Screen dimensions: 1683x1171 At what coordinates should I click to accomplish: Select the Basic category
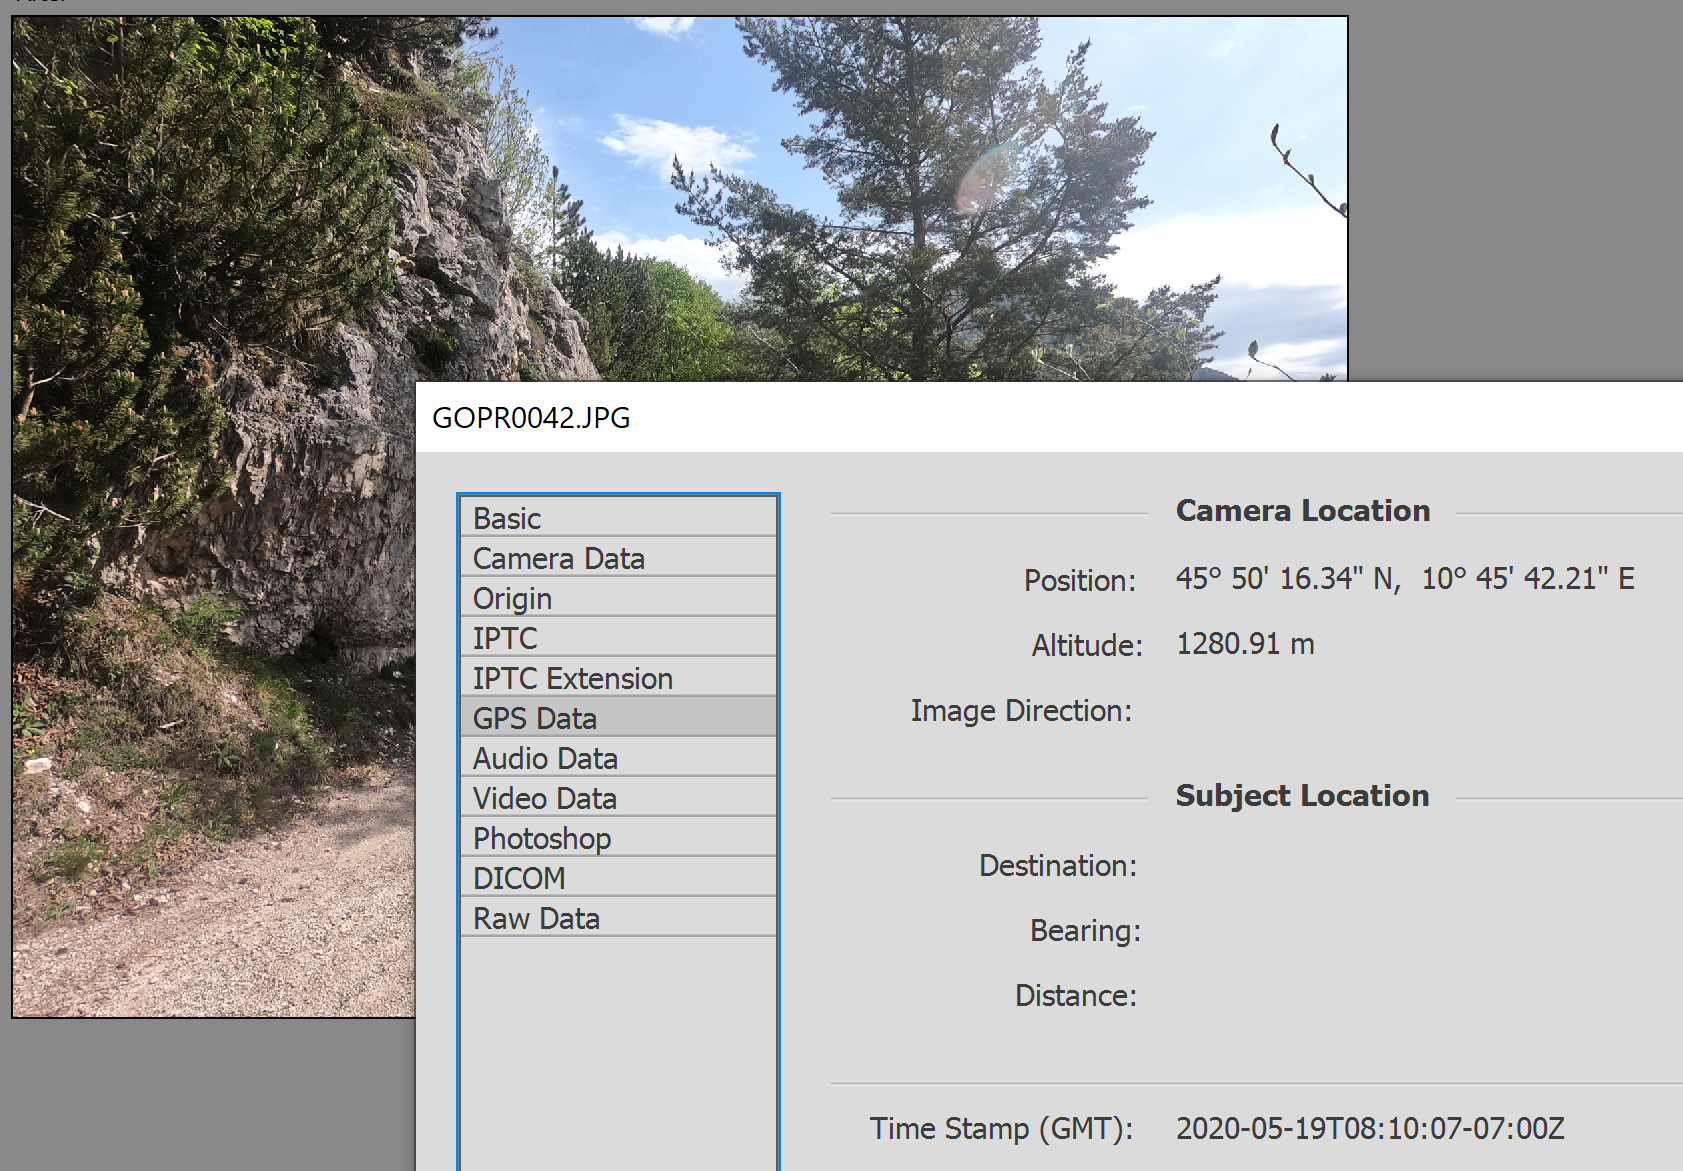[618, 518]
